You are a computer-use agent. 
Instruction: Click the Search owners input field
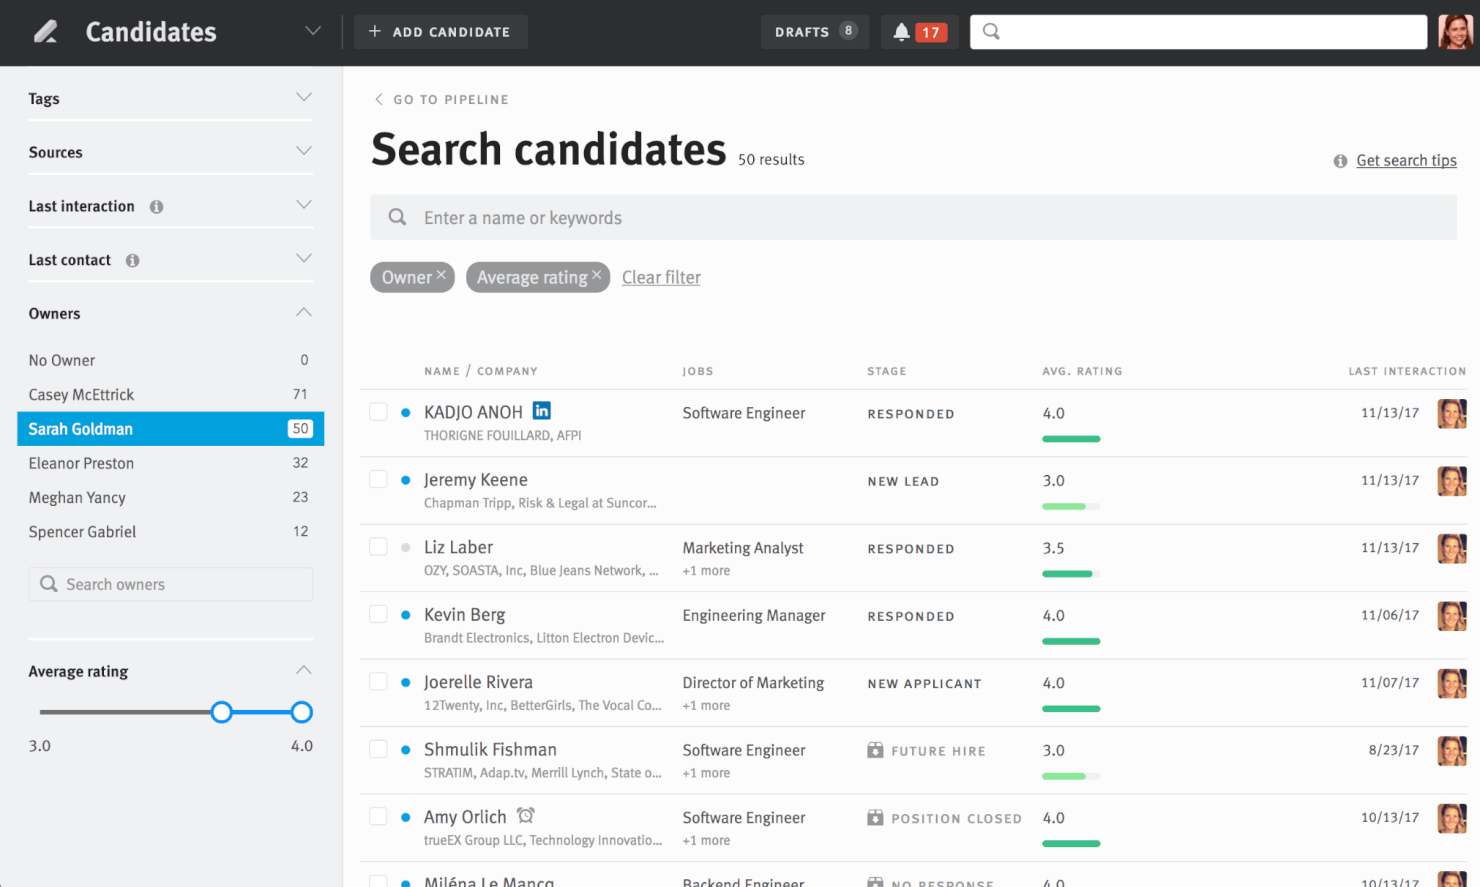170,584
